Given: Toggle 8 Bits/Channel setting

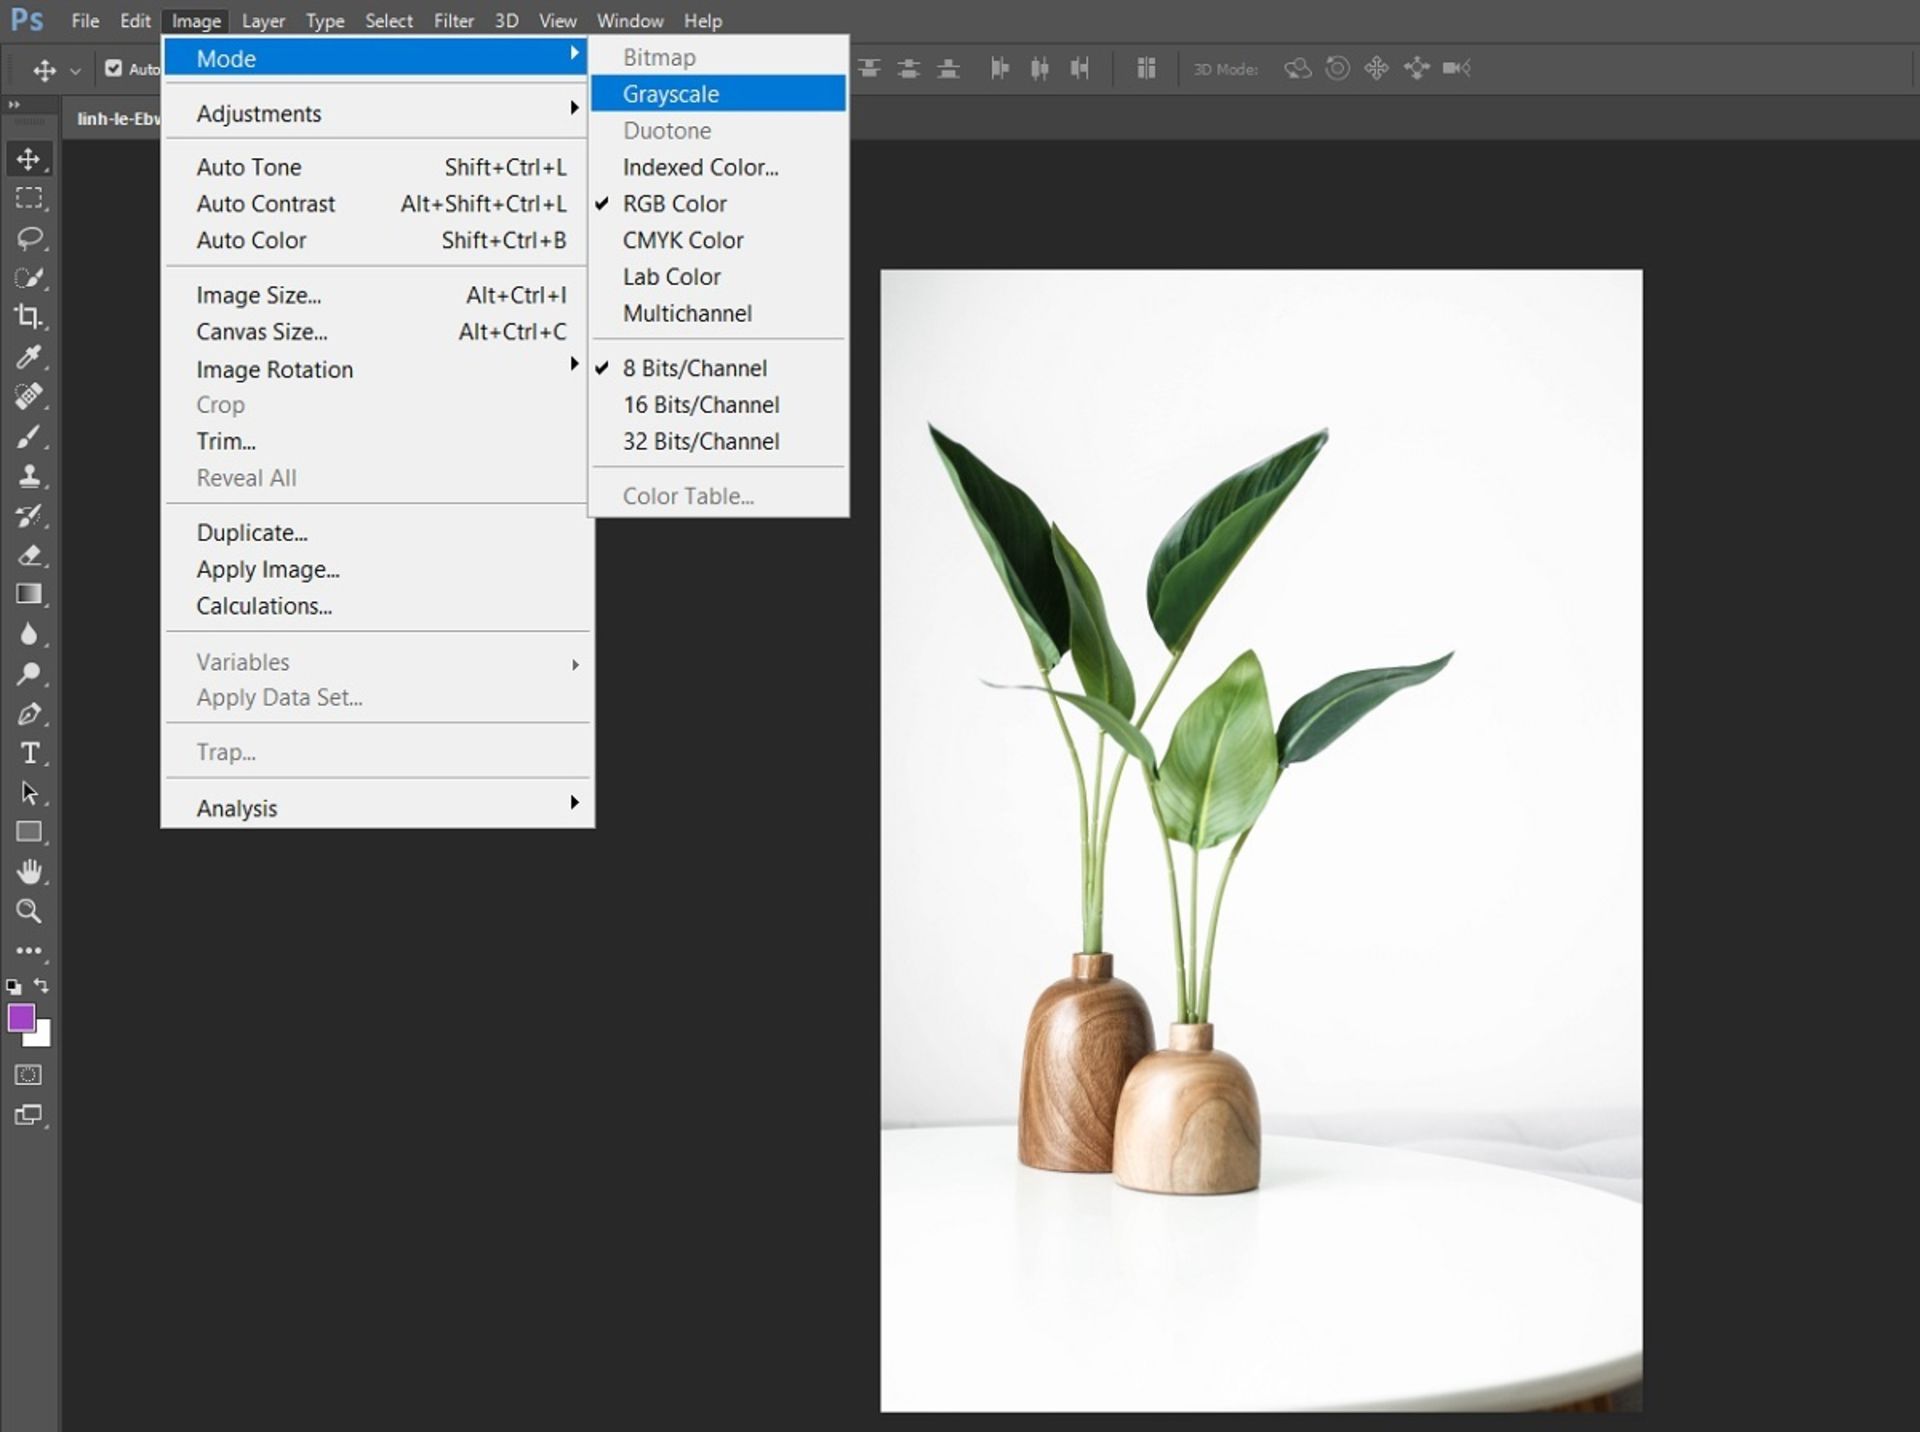Looking at the screenshot, I should click(694, 367).
